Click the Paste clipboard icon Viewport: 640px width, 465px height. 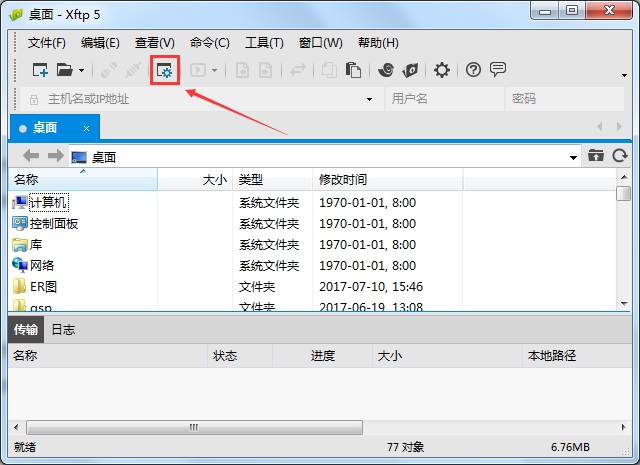(353, 70)
